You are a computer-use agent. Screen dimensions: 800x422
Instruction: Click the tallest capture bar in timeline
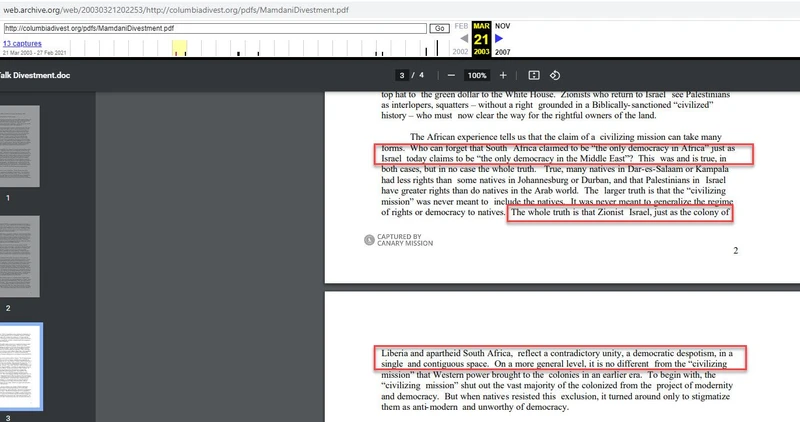(437, 47)
